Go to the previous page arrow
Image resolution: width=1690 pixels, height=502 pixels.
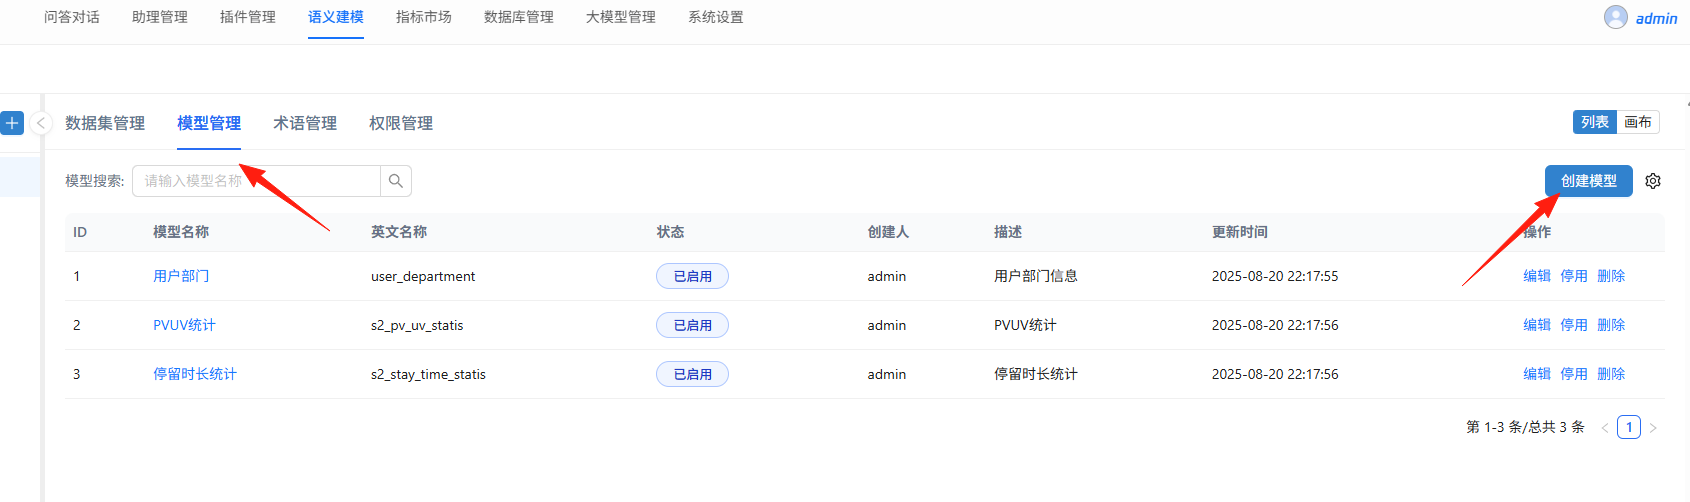(x=1605, y=428)
